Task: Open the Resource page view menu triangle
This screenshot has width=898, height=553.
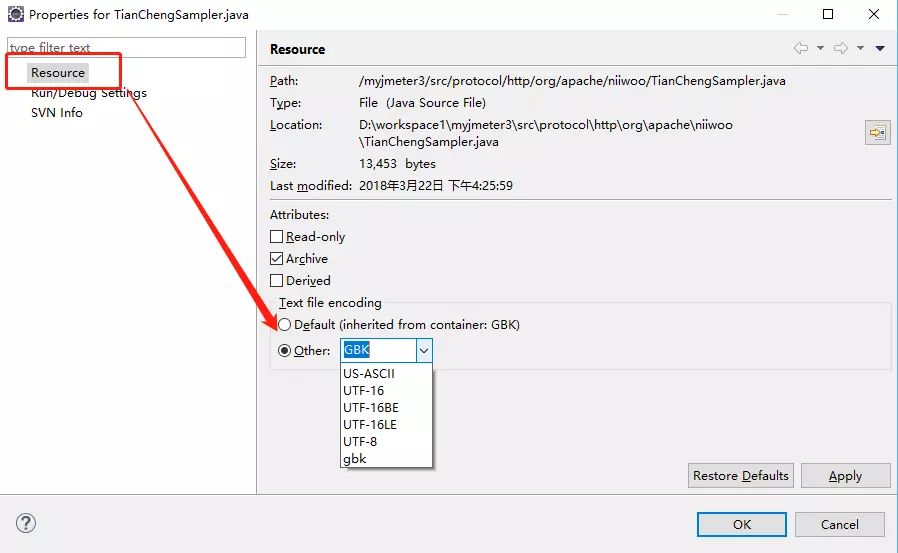Action: point(880,48)
